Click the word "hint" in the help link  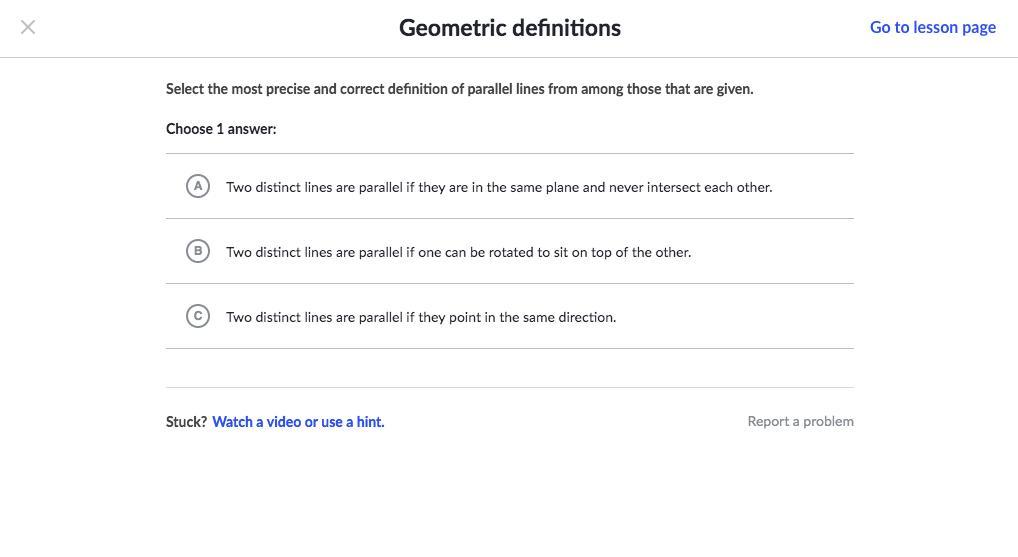click(x=370, y=422)
